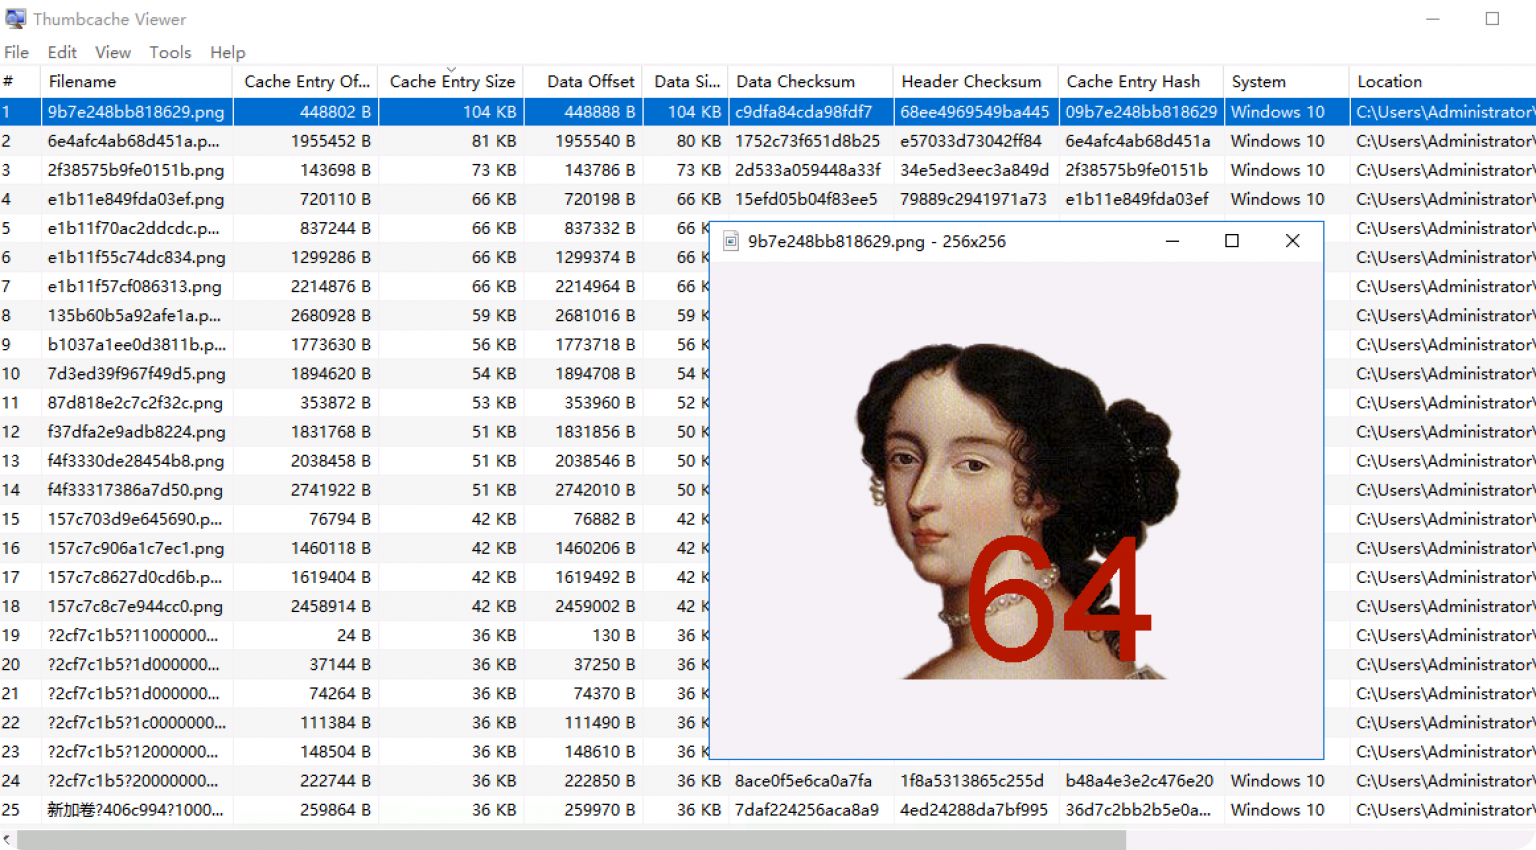Open the View menu

click(112, 52)
